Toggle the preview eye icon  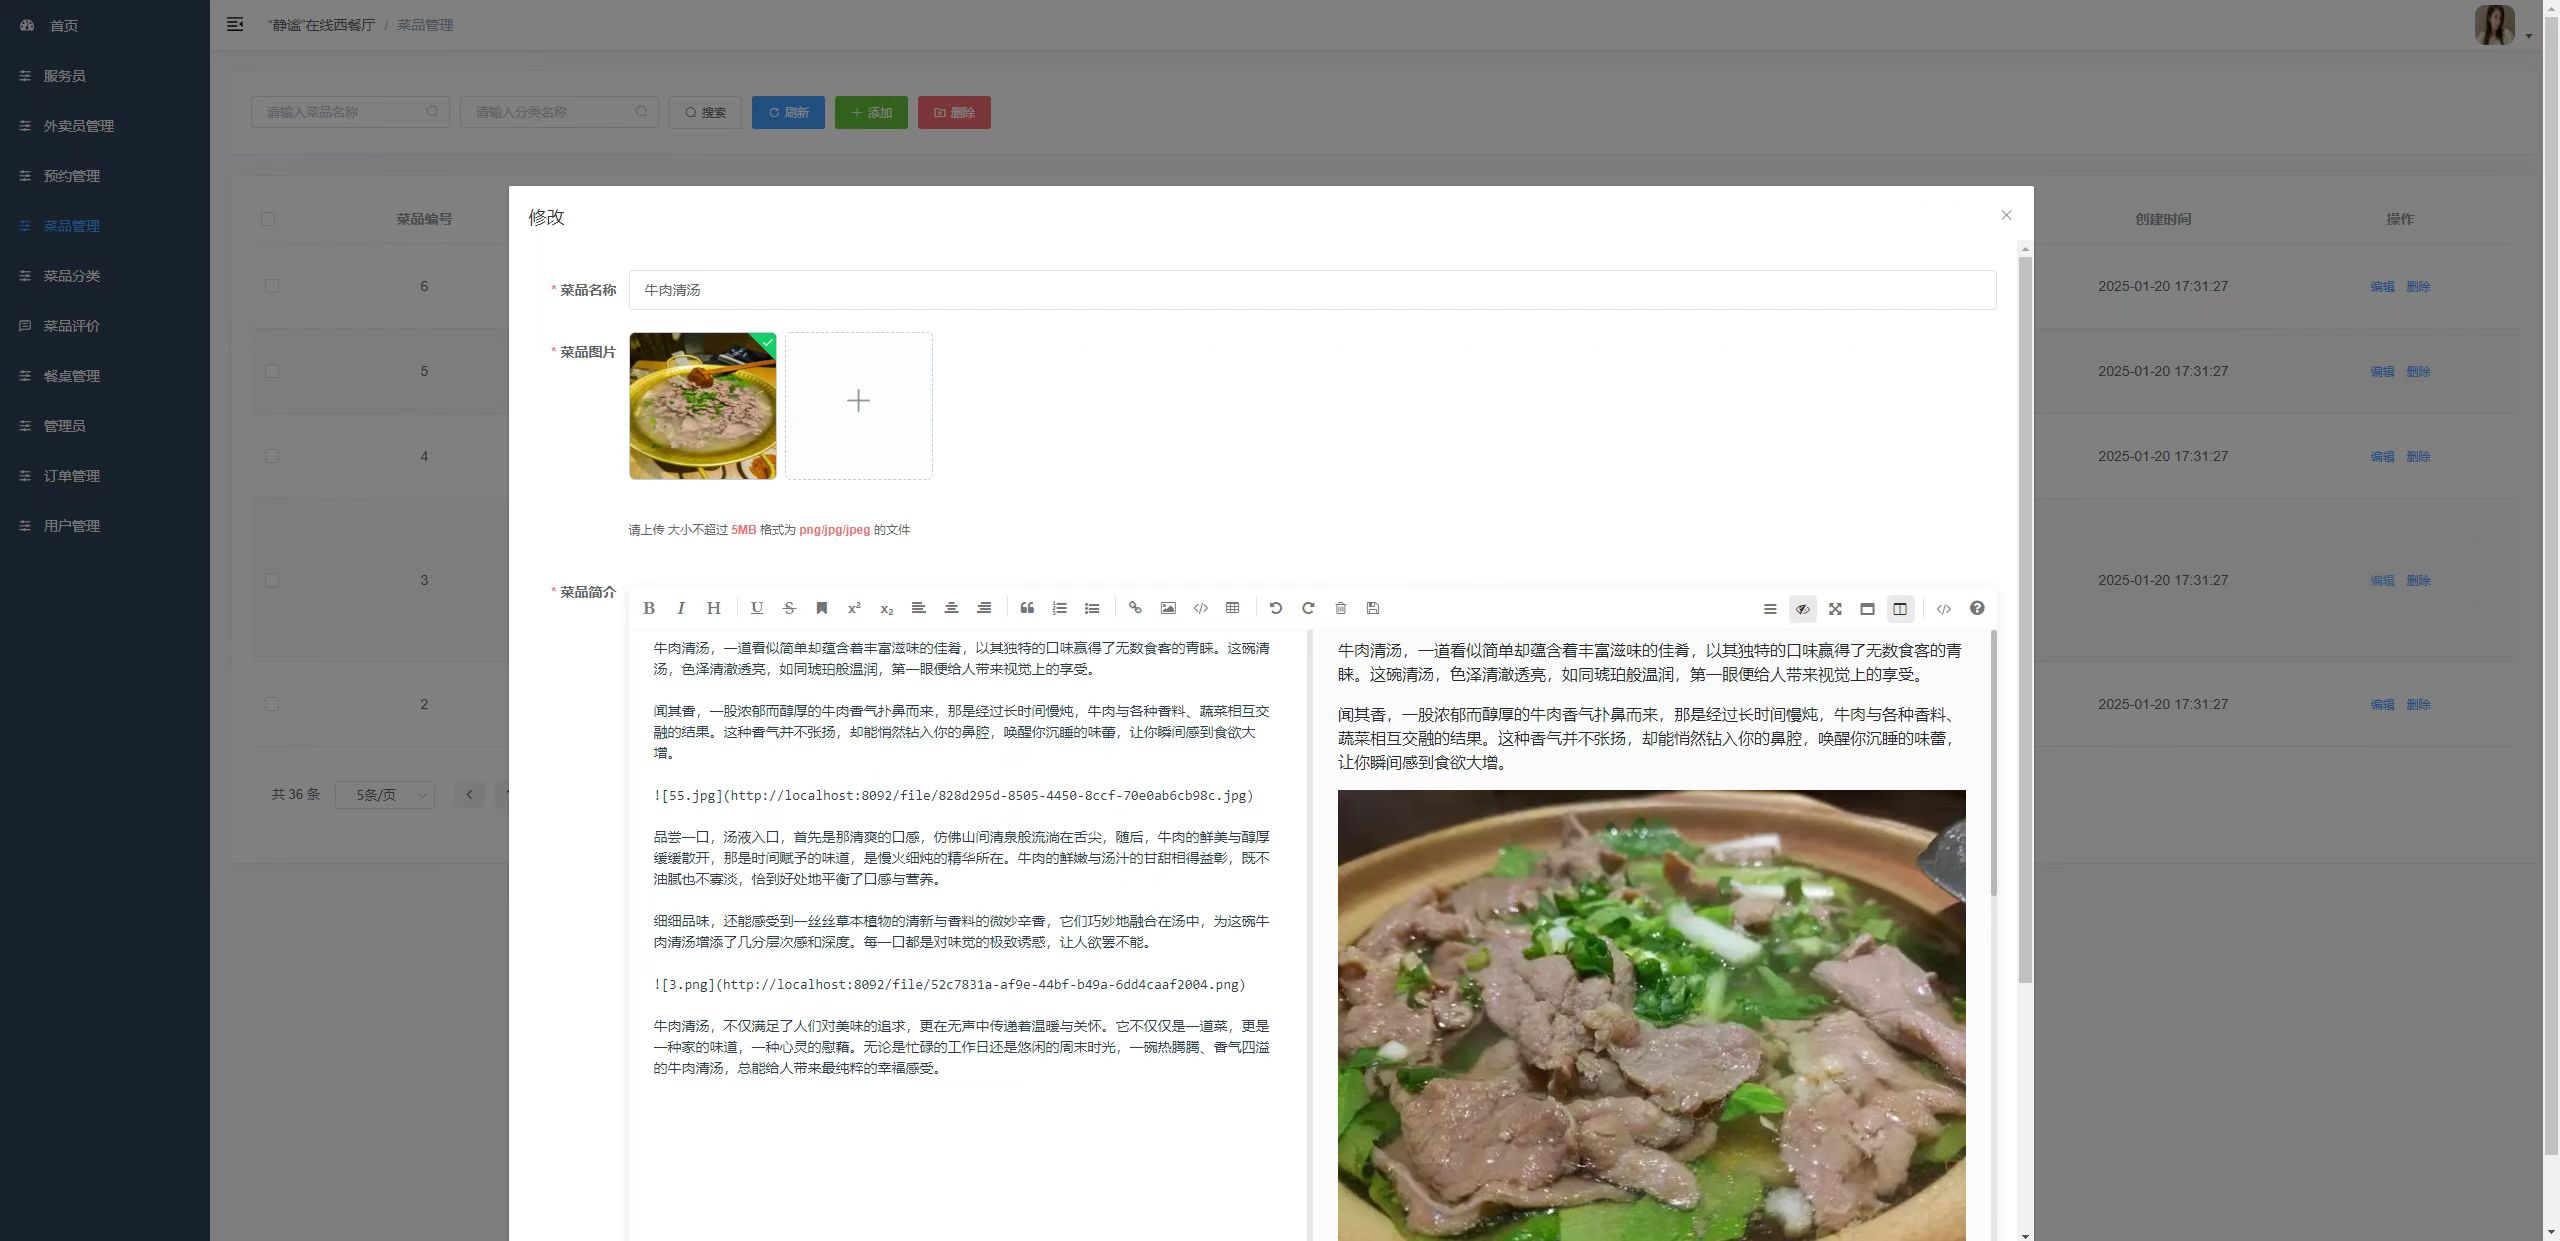coord(1802,609)
